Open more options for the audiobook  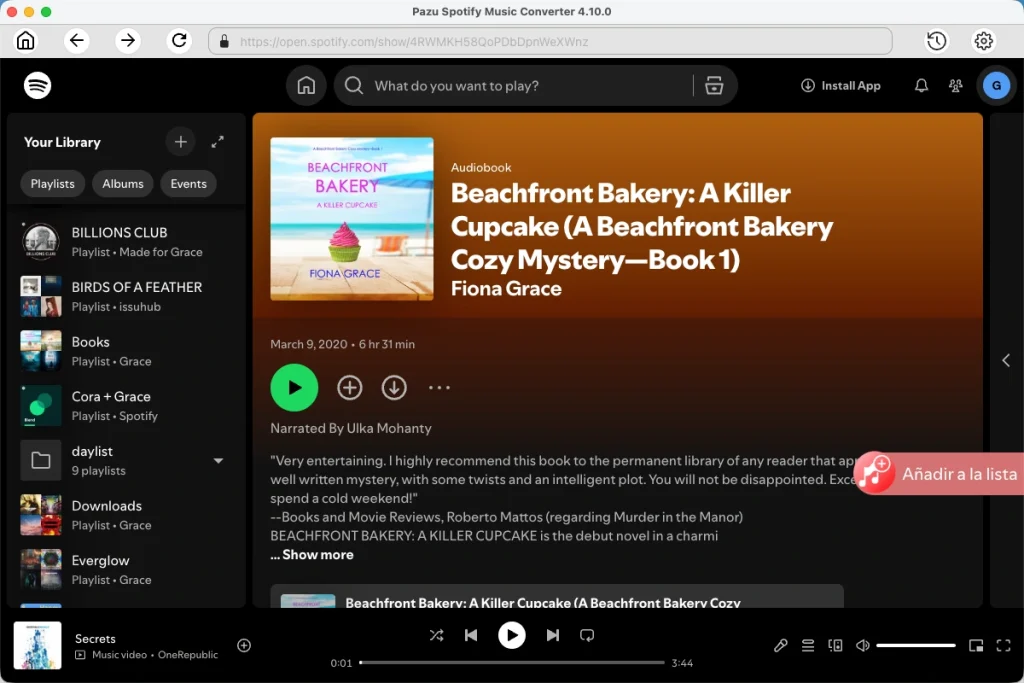(x=439, y=387)
